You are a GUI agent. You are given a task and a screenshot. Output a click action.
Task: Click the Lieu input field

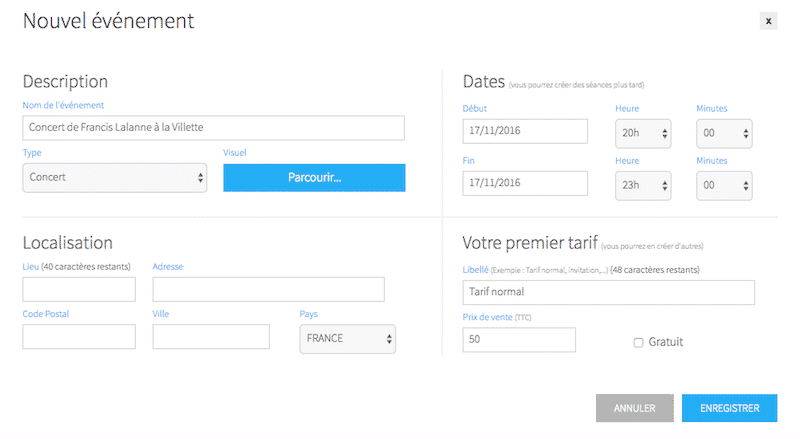pos(79,290)
